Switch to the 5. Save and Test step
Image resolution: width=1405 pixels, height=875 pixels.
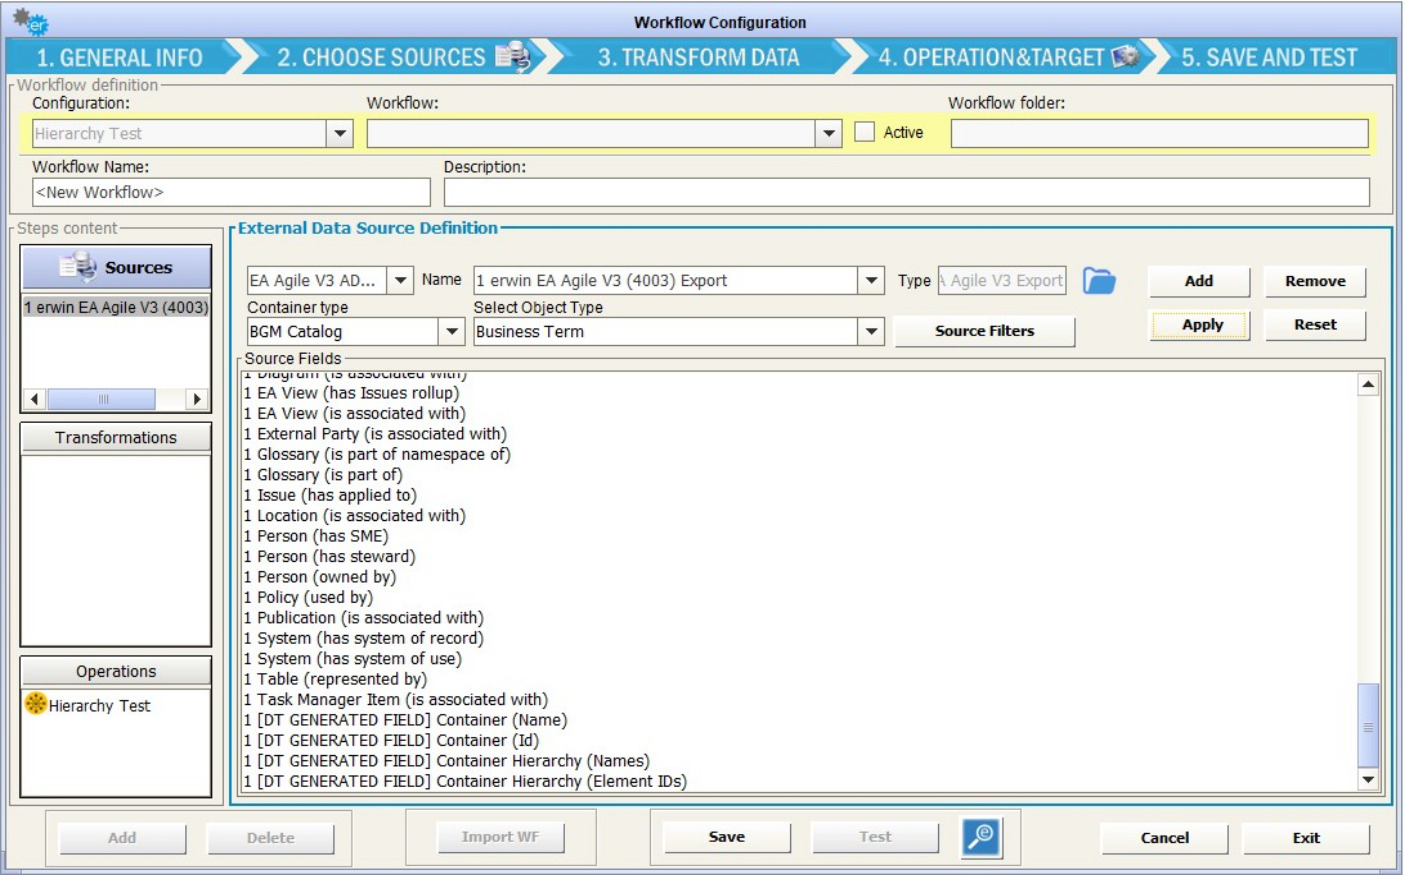[1268, 58]
